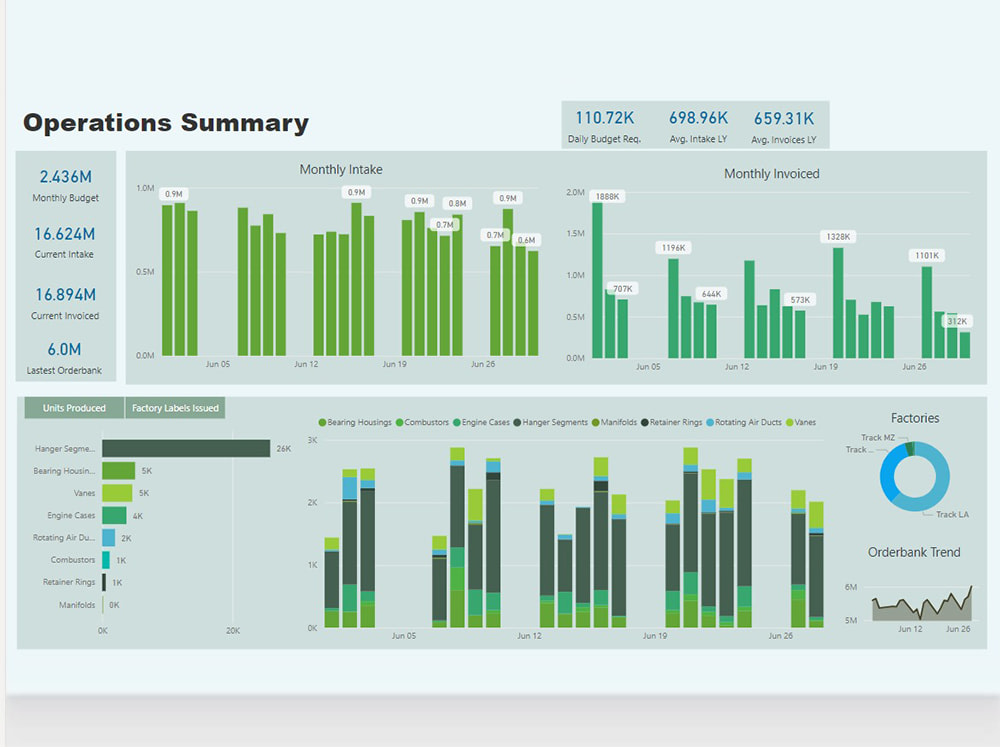Click the 573K data label

click(x=800, y=300)
